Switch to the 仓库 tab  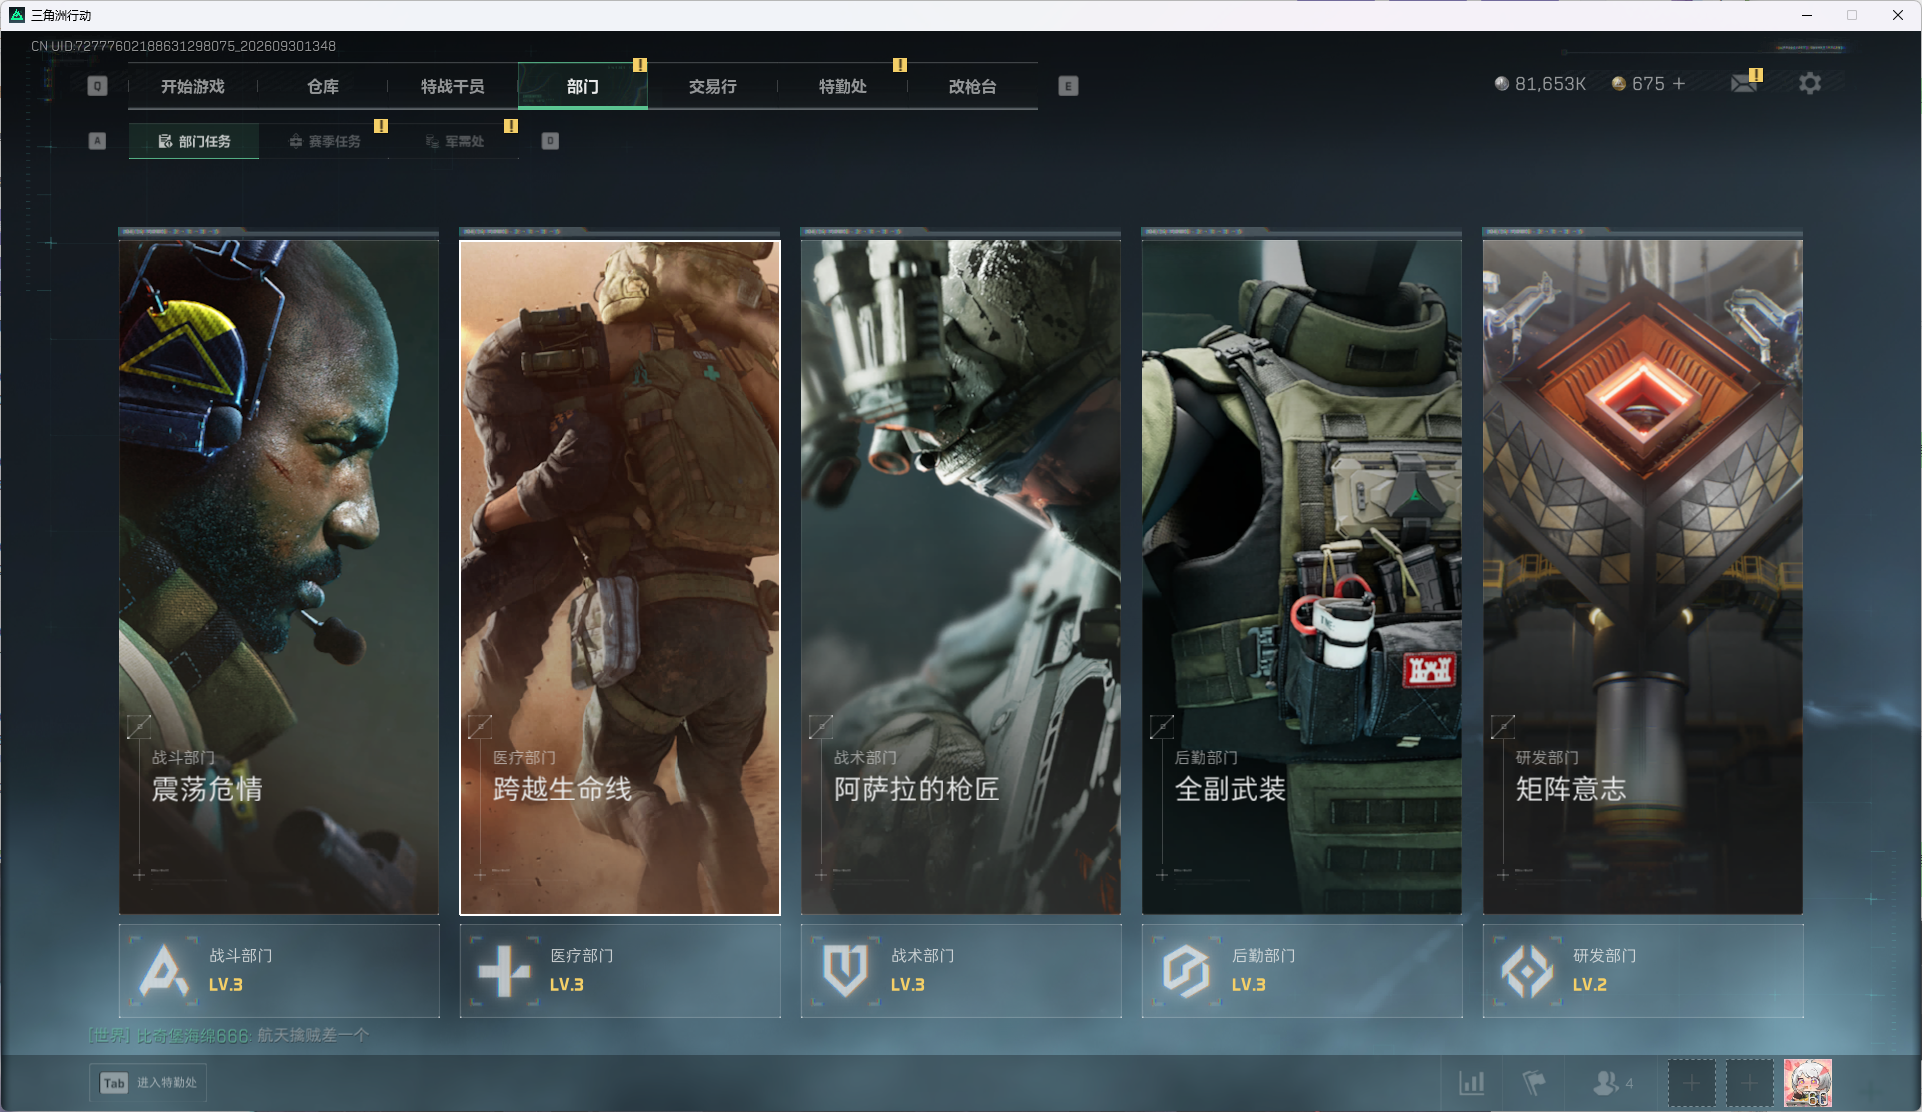pyautogui.click(x=323, y=87)
